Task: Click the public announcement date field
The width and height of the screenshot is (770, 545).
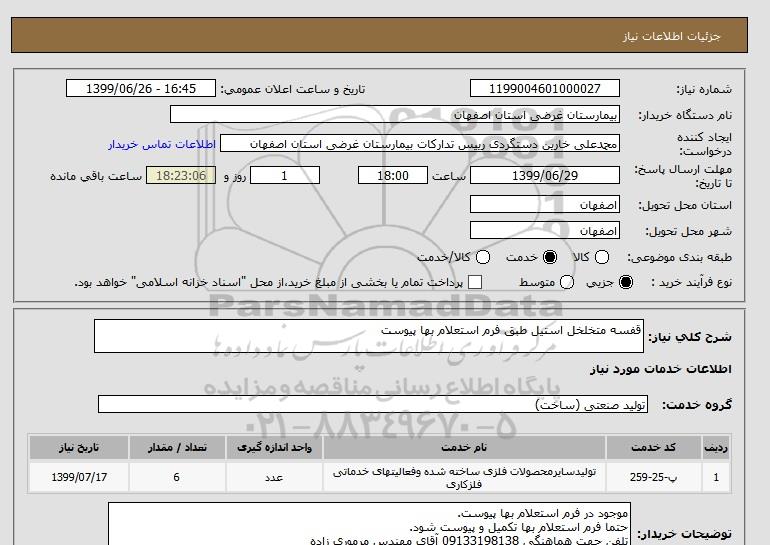Action: [x=141, y=88]
